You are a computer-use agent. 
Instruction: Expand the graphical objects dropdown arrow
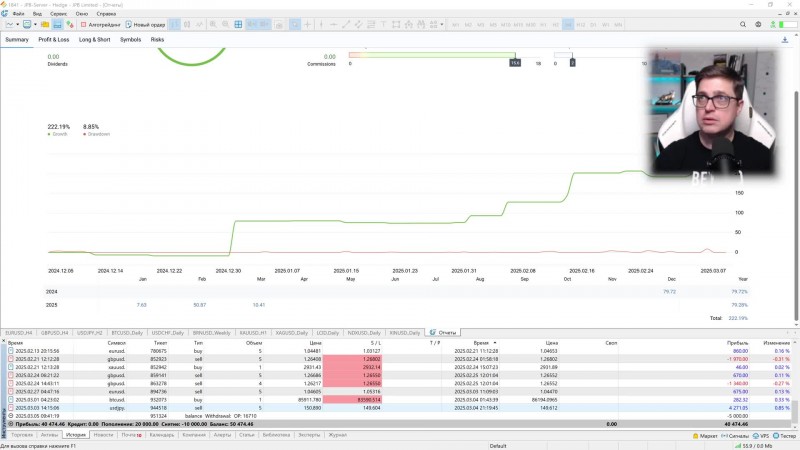[442, 24]
